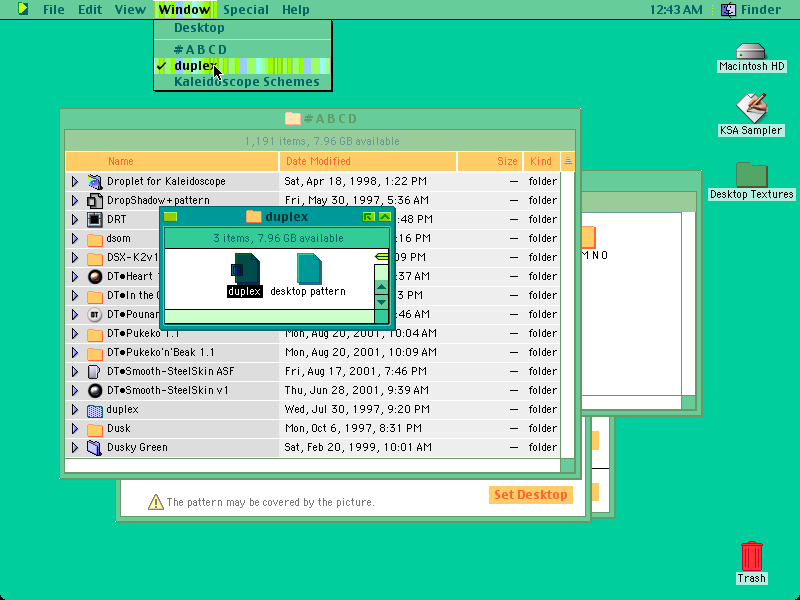Open the View menu

point(130,10)
